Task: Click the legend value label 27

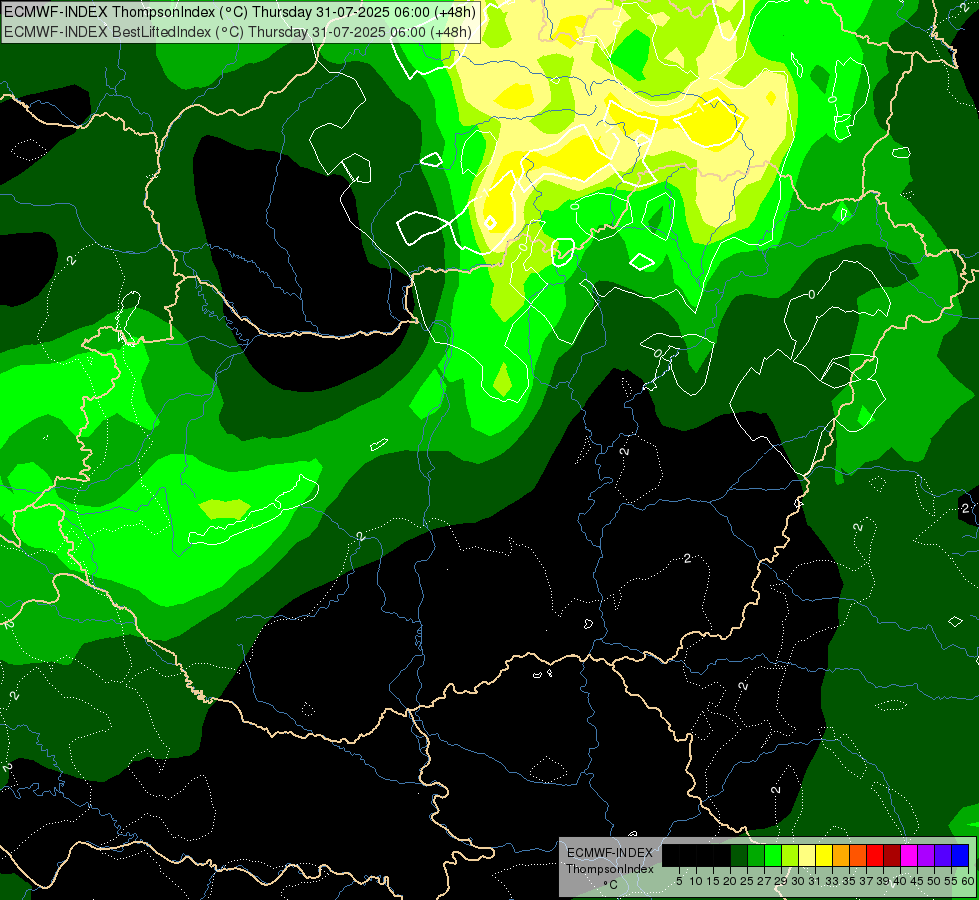Action: 764,881
